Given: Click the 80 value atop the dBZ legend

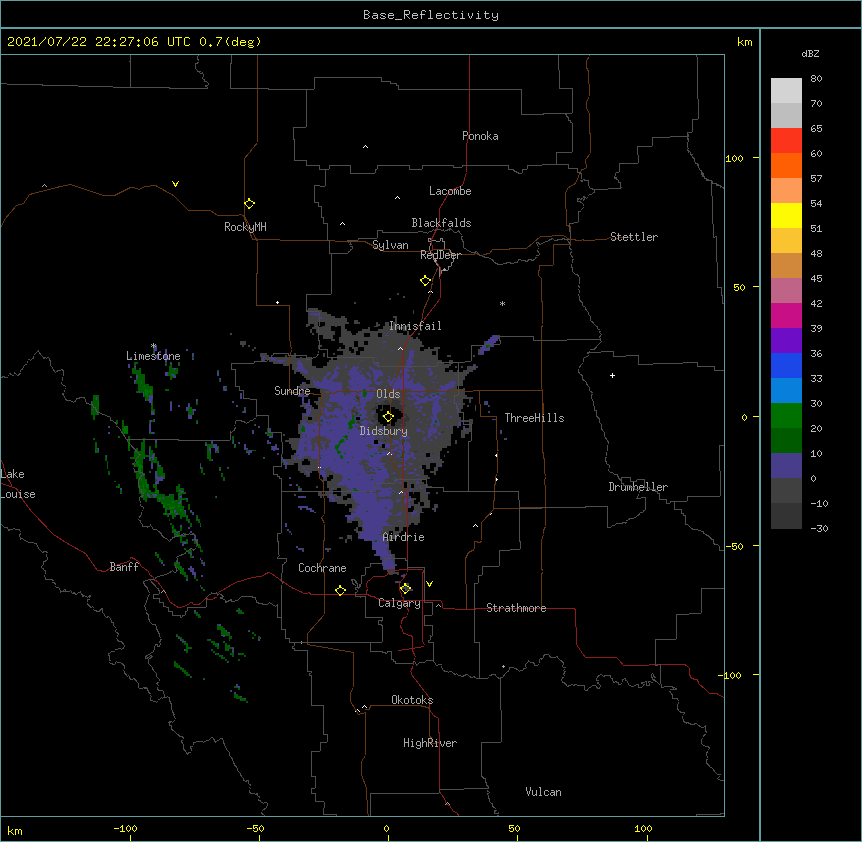Looking at the screenshot, I should point(816,79).
